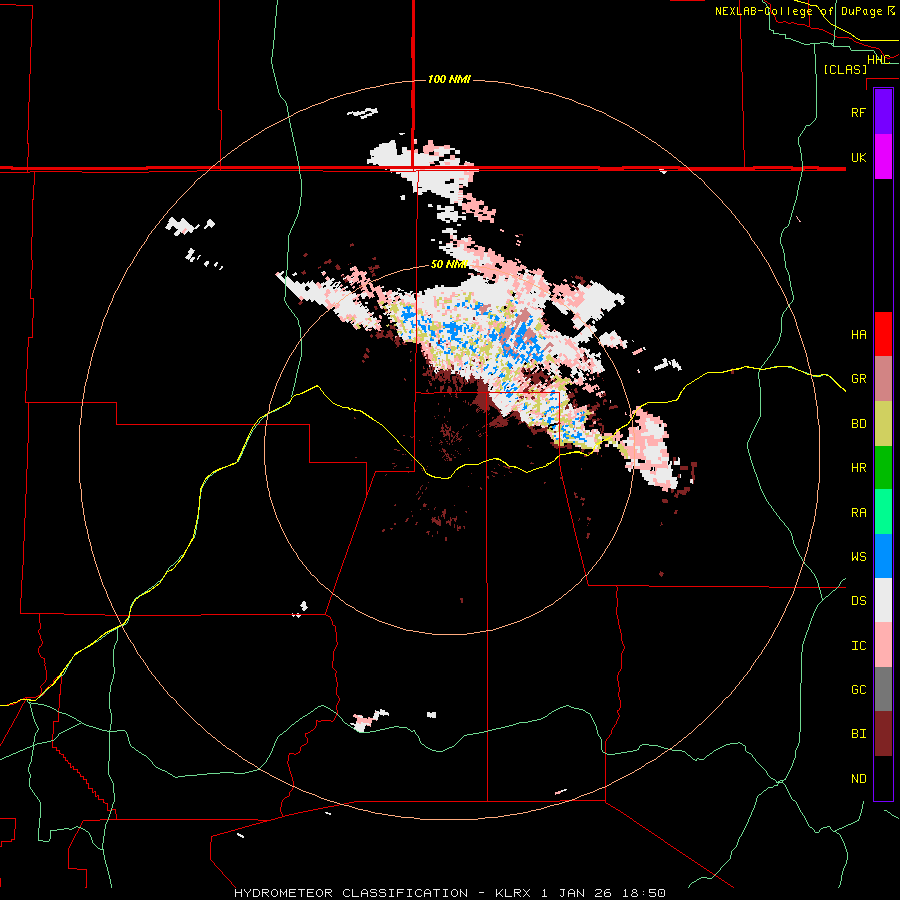
Task: Click the IC legend label
Action: pyautogui.click(x=858, y=645)
